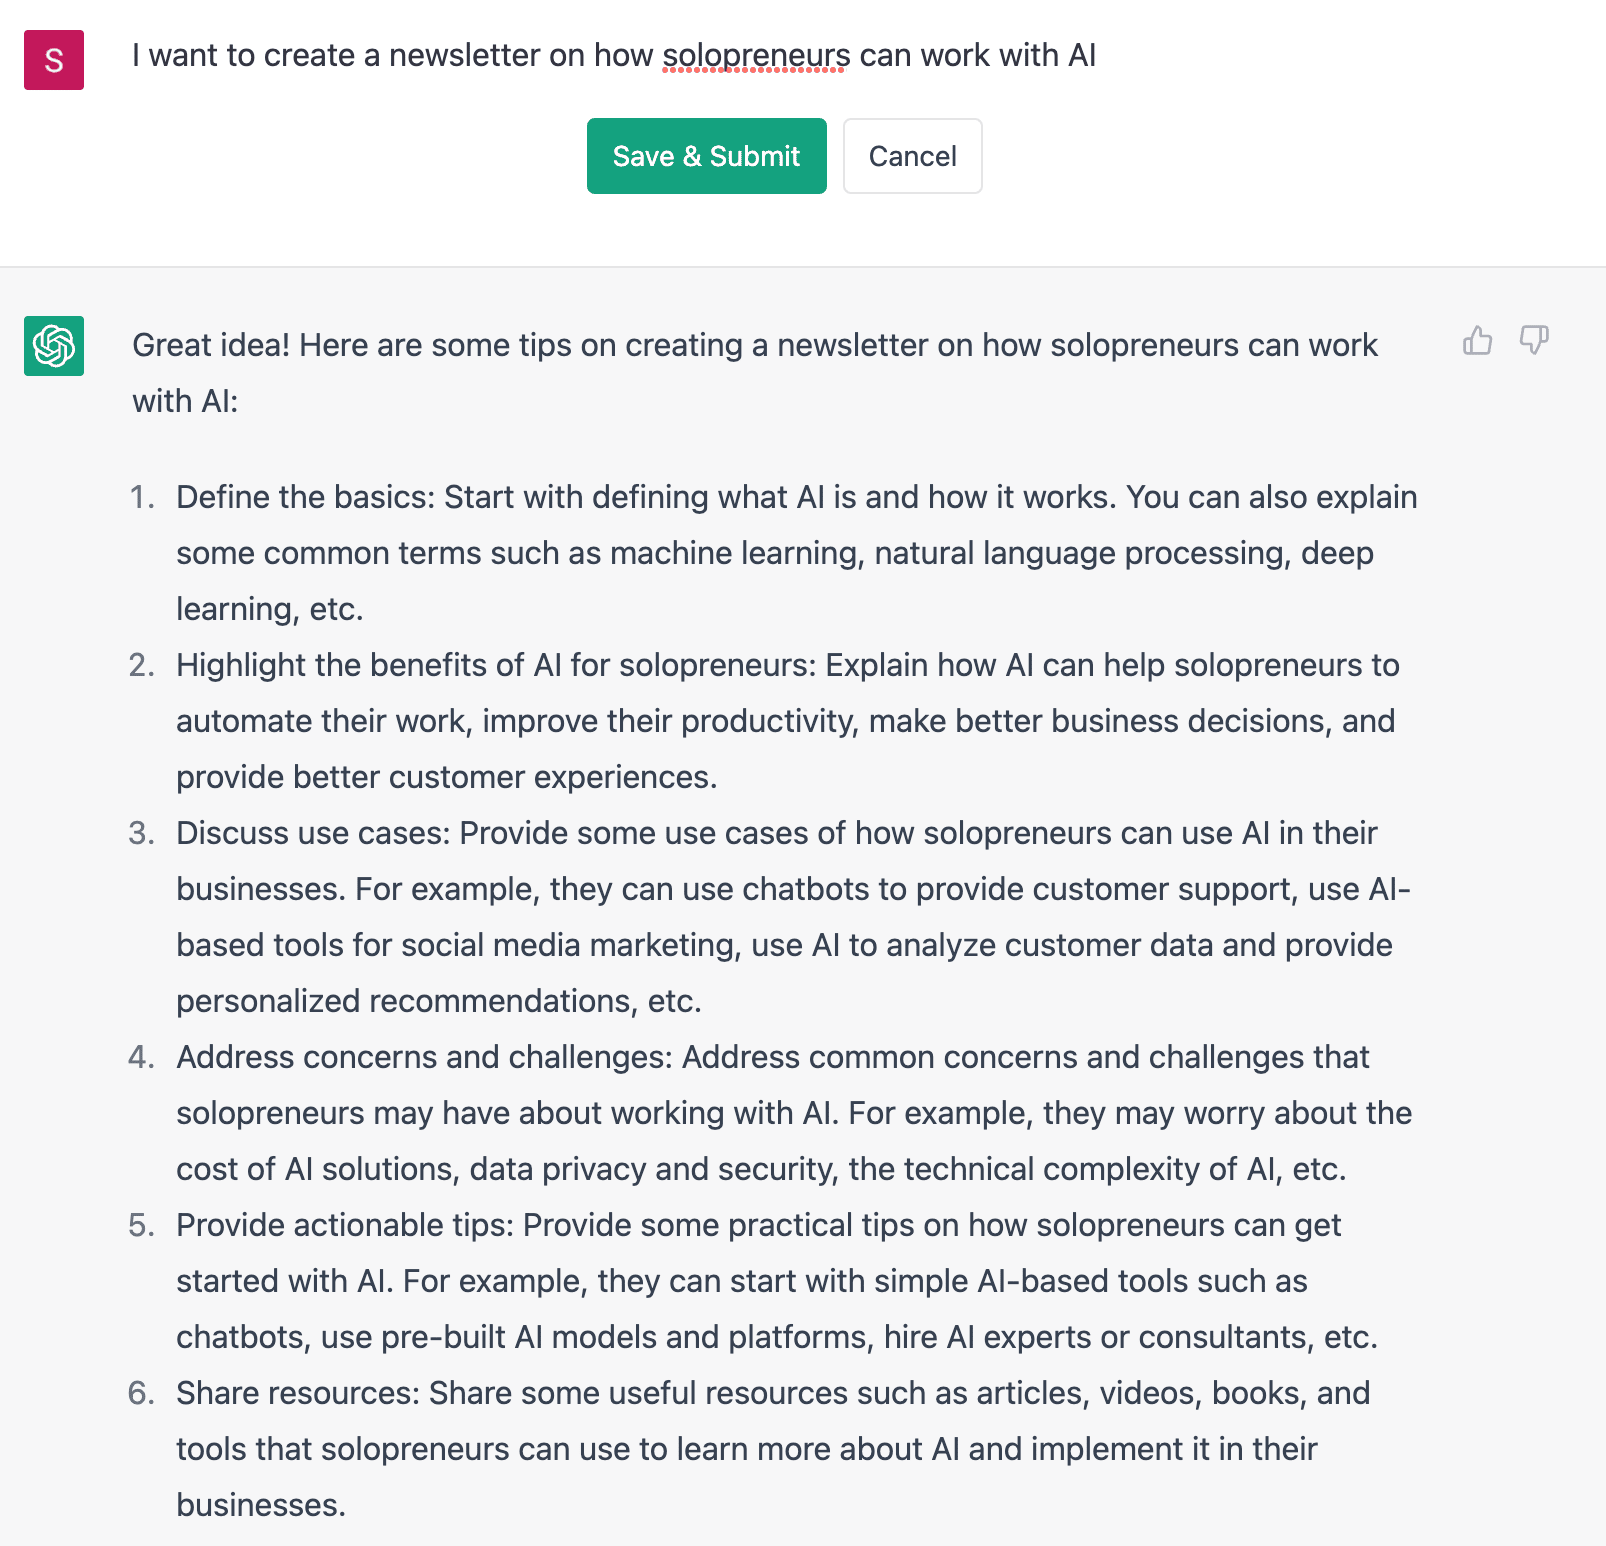This screenshot has width=1606, height=1546.
Task: Click list number marker "6."
Action: click(142, 1393)
